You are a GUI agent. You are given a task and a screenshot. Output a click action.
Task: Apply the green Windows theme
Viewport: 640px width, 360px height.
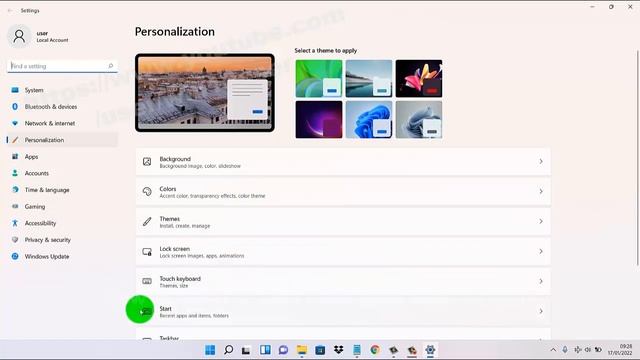click(x=319, y=78)
